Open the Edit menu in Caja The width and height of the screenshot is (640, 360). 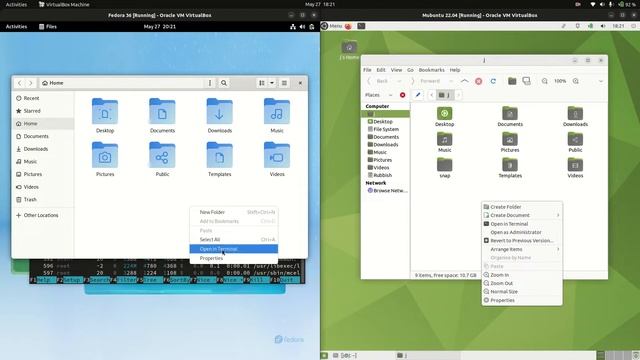(381, 70)
